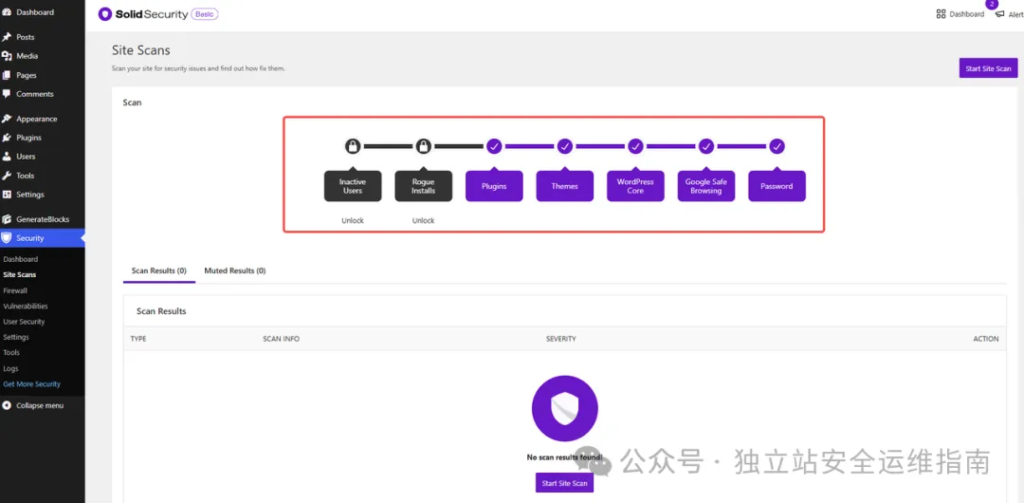Image resolution: width=1024 pixels, height=503 pixels.
Task: Switch to the Scan Results (0) tab
Action: [159, 270]
